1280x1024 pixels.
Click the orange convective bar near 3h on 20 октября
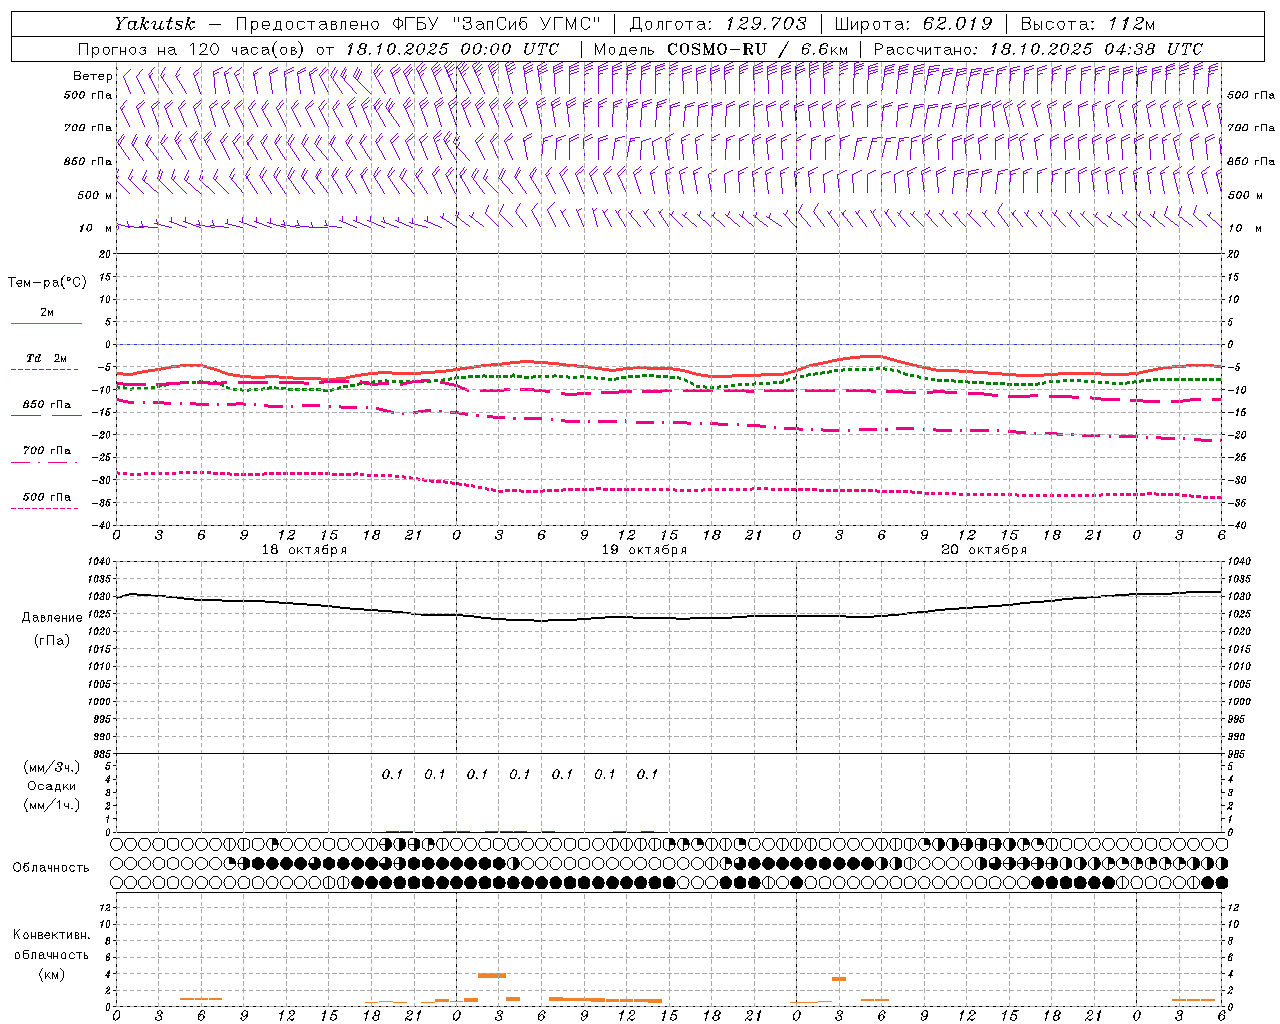(x=839, y=978)
